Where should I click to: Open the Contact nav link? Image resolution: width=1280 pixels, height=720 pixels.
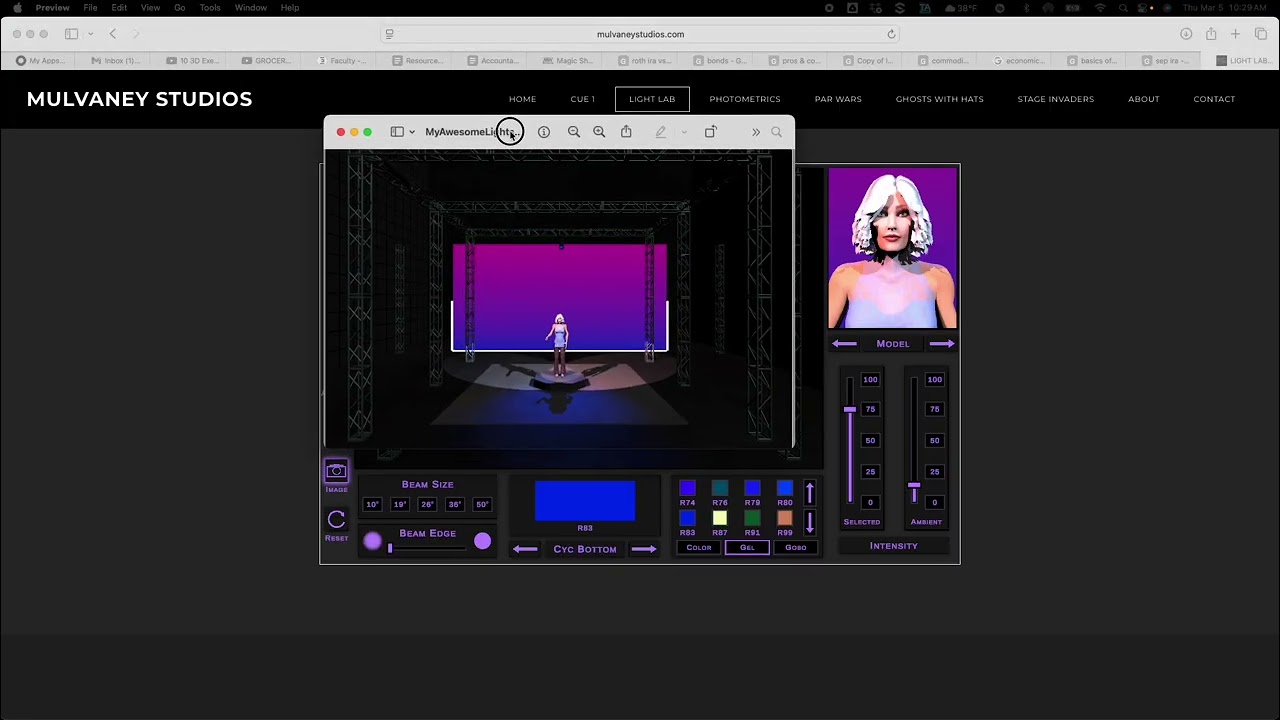1214,99
